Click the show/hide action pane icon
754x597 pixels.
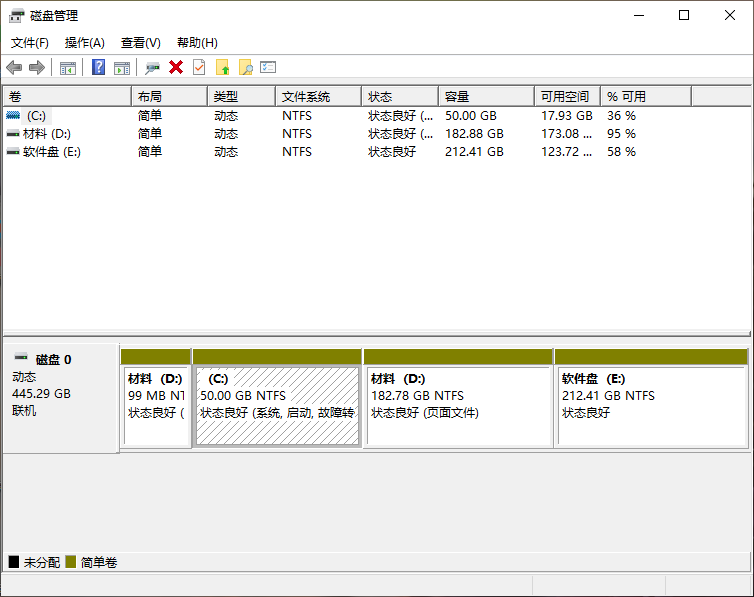pos(122,67)
